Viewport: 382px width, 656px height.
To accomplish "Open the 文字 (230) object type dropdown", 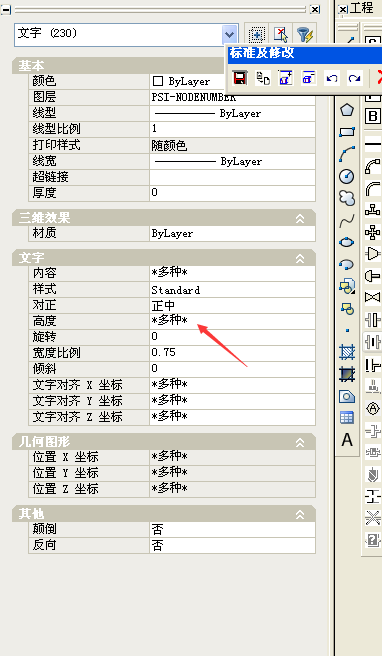I will 229,34.
